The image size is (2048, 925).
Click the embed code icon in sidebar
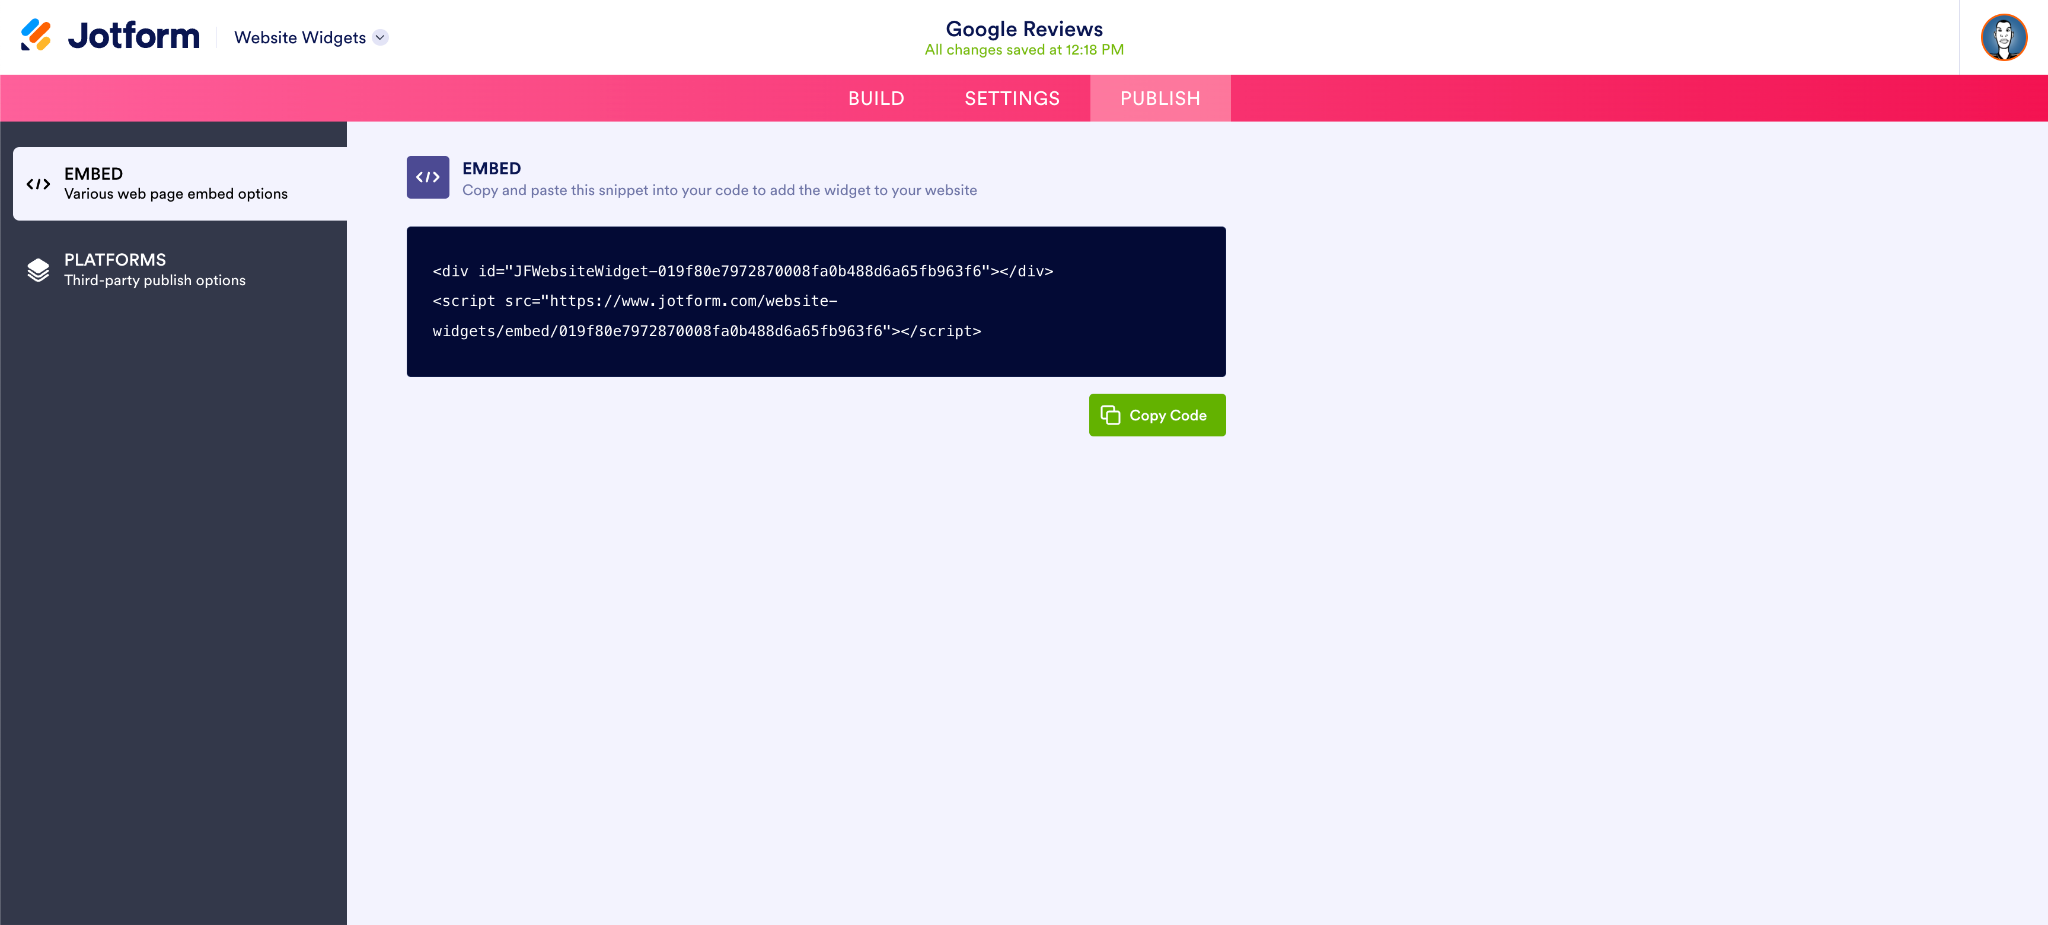tap(38, 184)
